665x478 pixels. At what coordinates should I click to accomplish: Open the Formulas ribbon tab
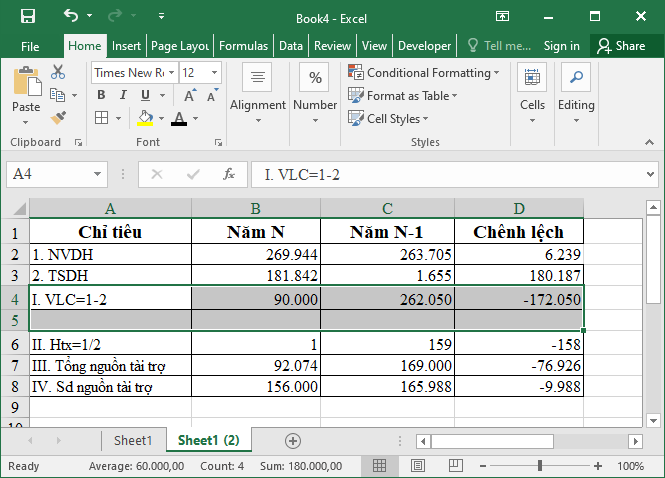pos(243,45)
